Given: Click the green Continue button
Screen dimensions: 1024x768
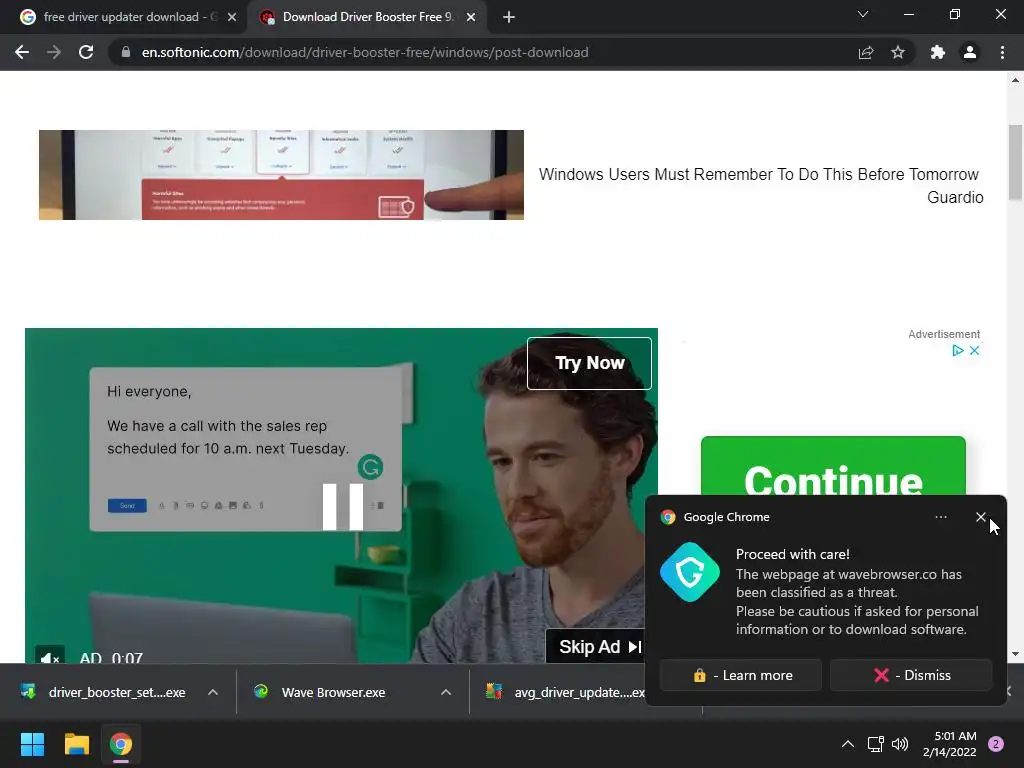Looking at the screenshot, I should pyautogui.click(x=833, y=466).
